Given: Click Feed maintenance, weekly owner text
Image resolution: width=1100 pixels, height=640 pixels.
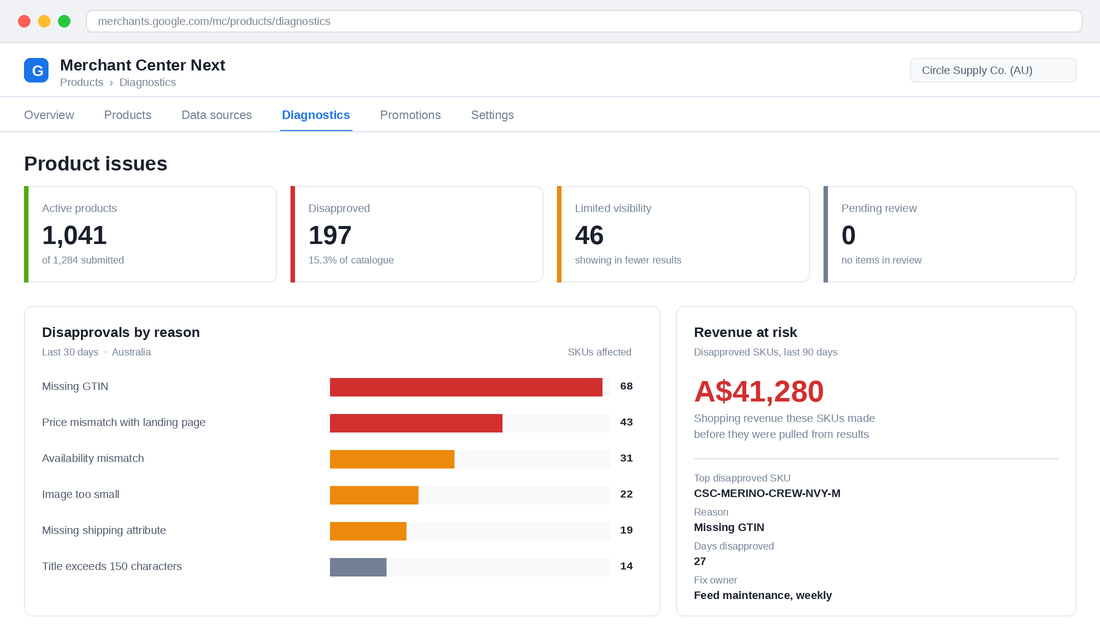Looking at the screenshot, I should [x=763, y=596].
